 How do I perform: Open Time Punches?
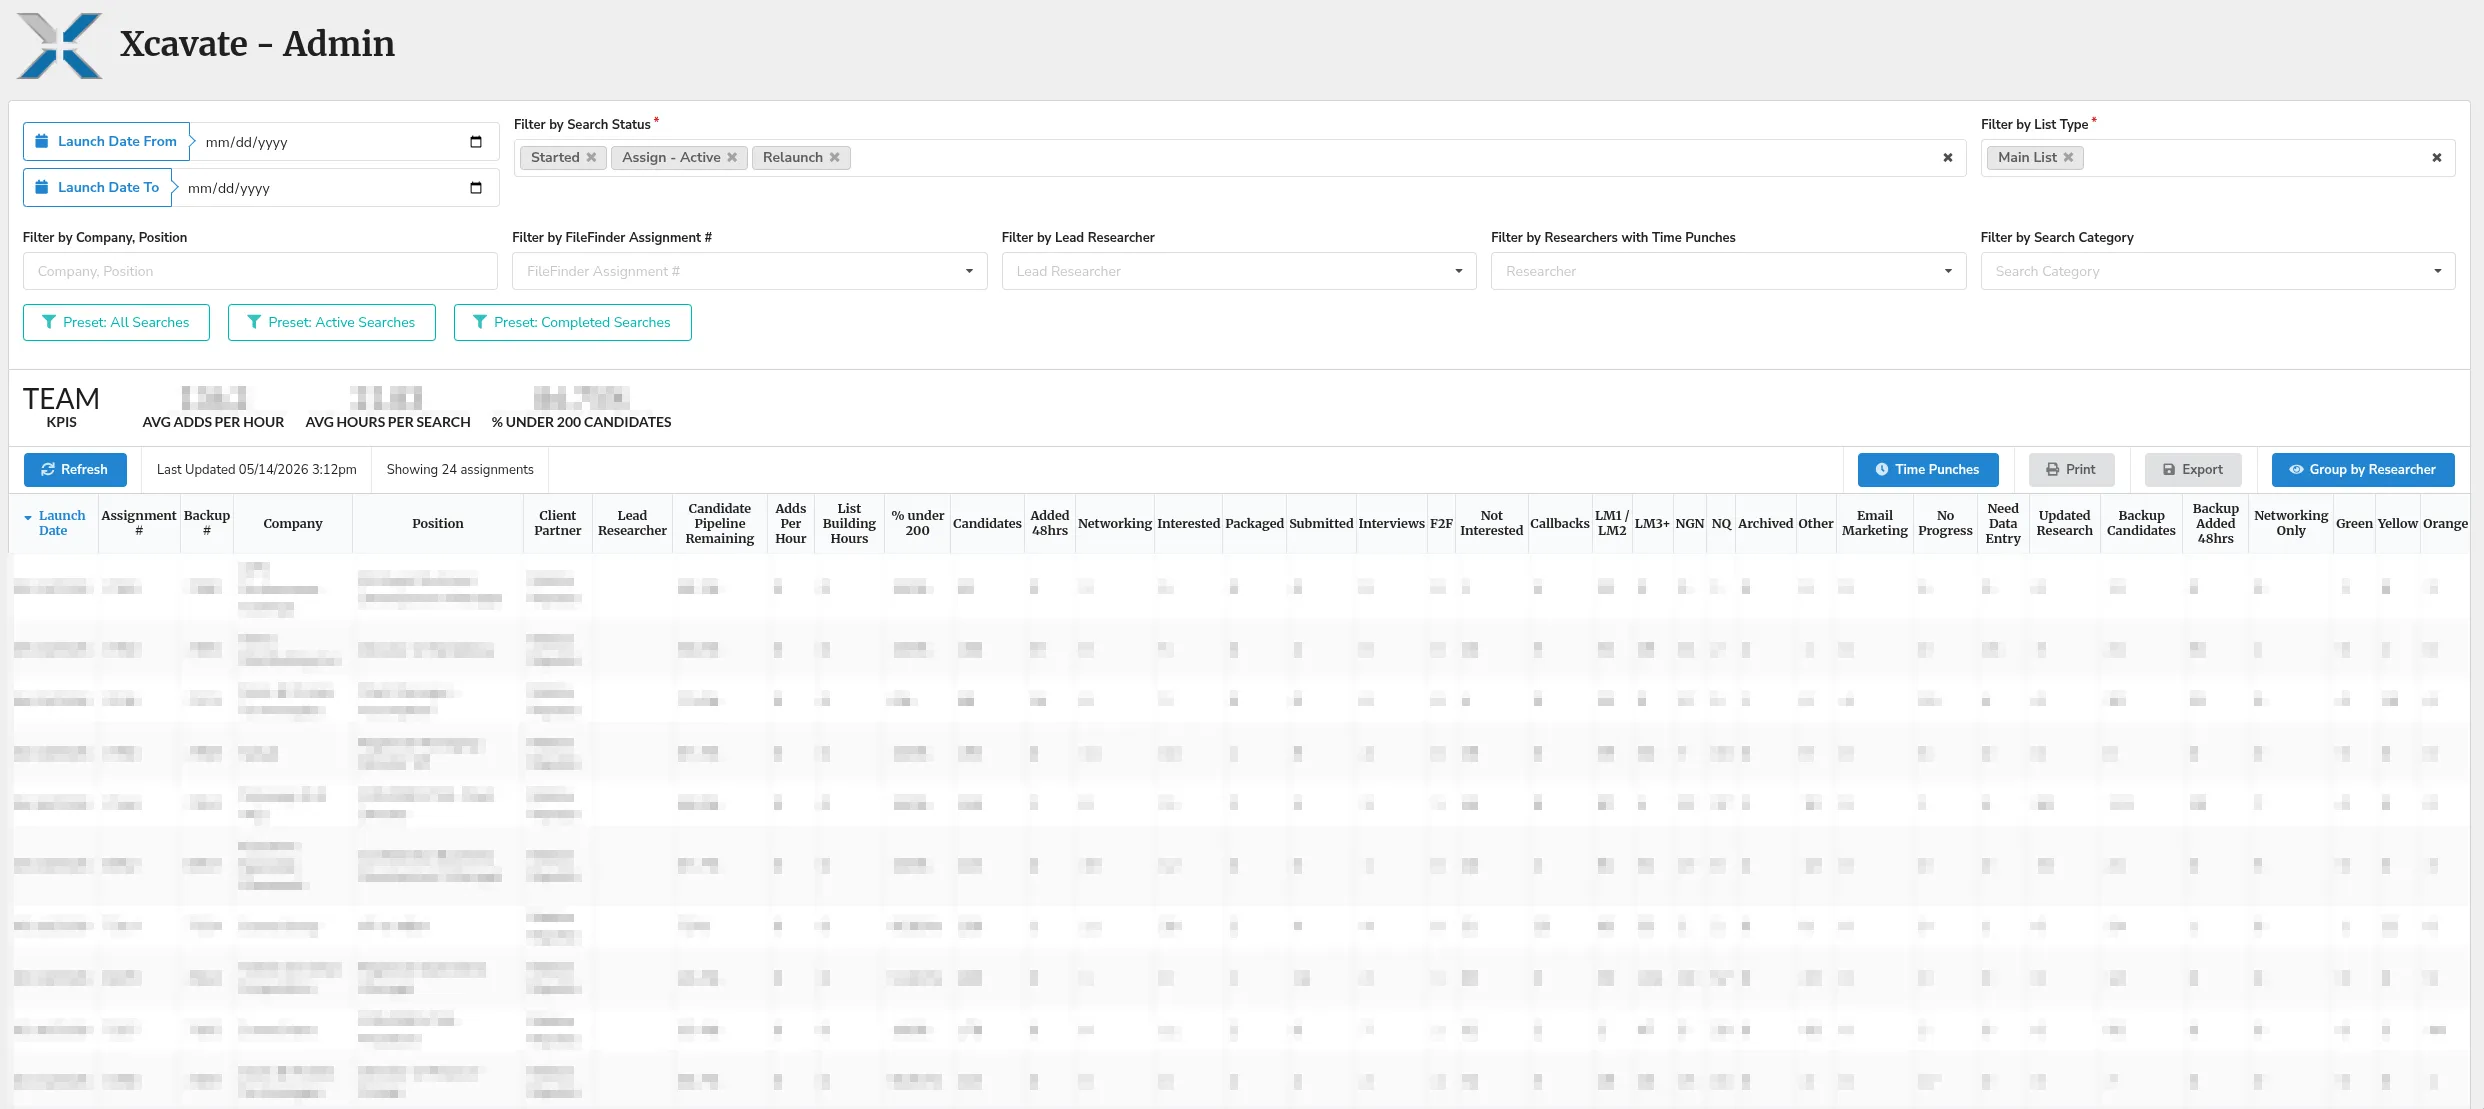(1928, 469)
